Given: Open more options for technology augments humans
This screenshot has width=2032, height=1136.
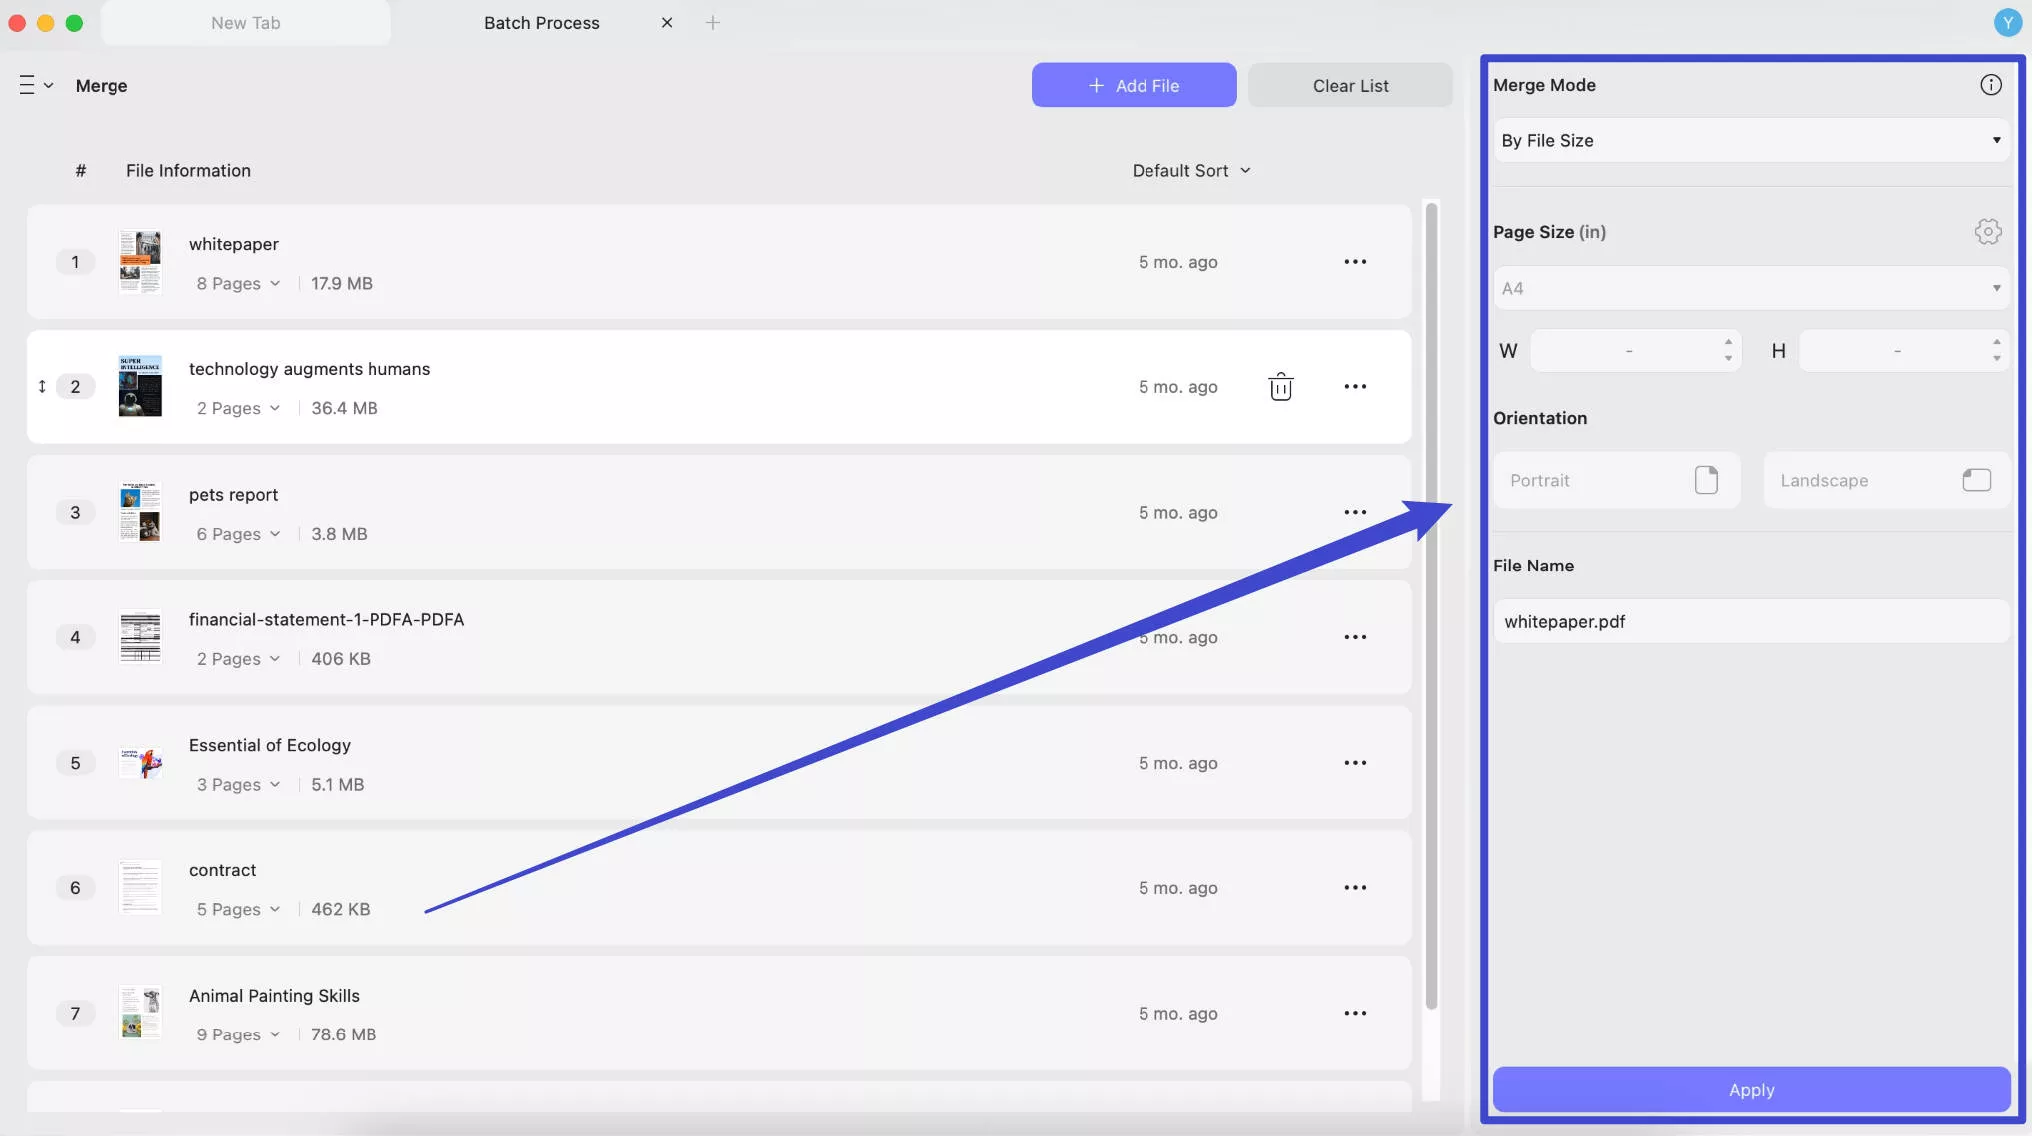Looking at the screenshot, I should pos(1355,387).
